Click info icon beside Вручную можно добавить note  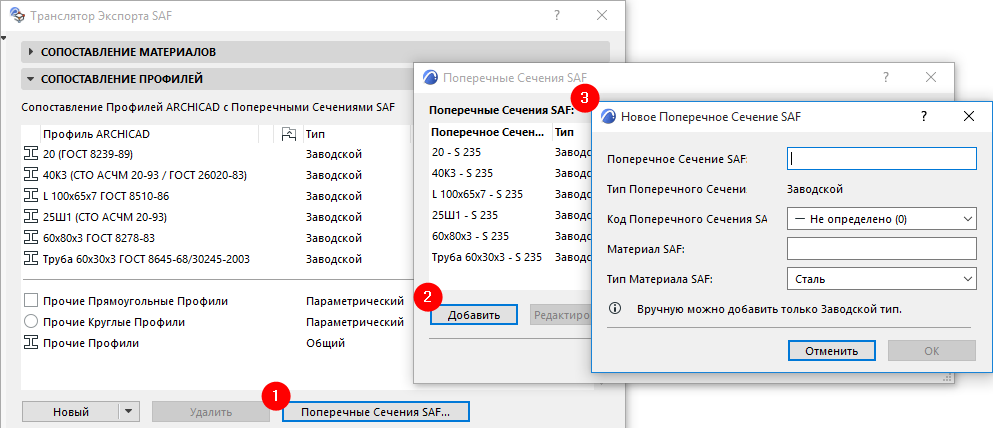click(x=614, y=309)
